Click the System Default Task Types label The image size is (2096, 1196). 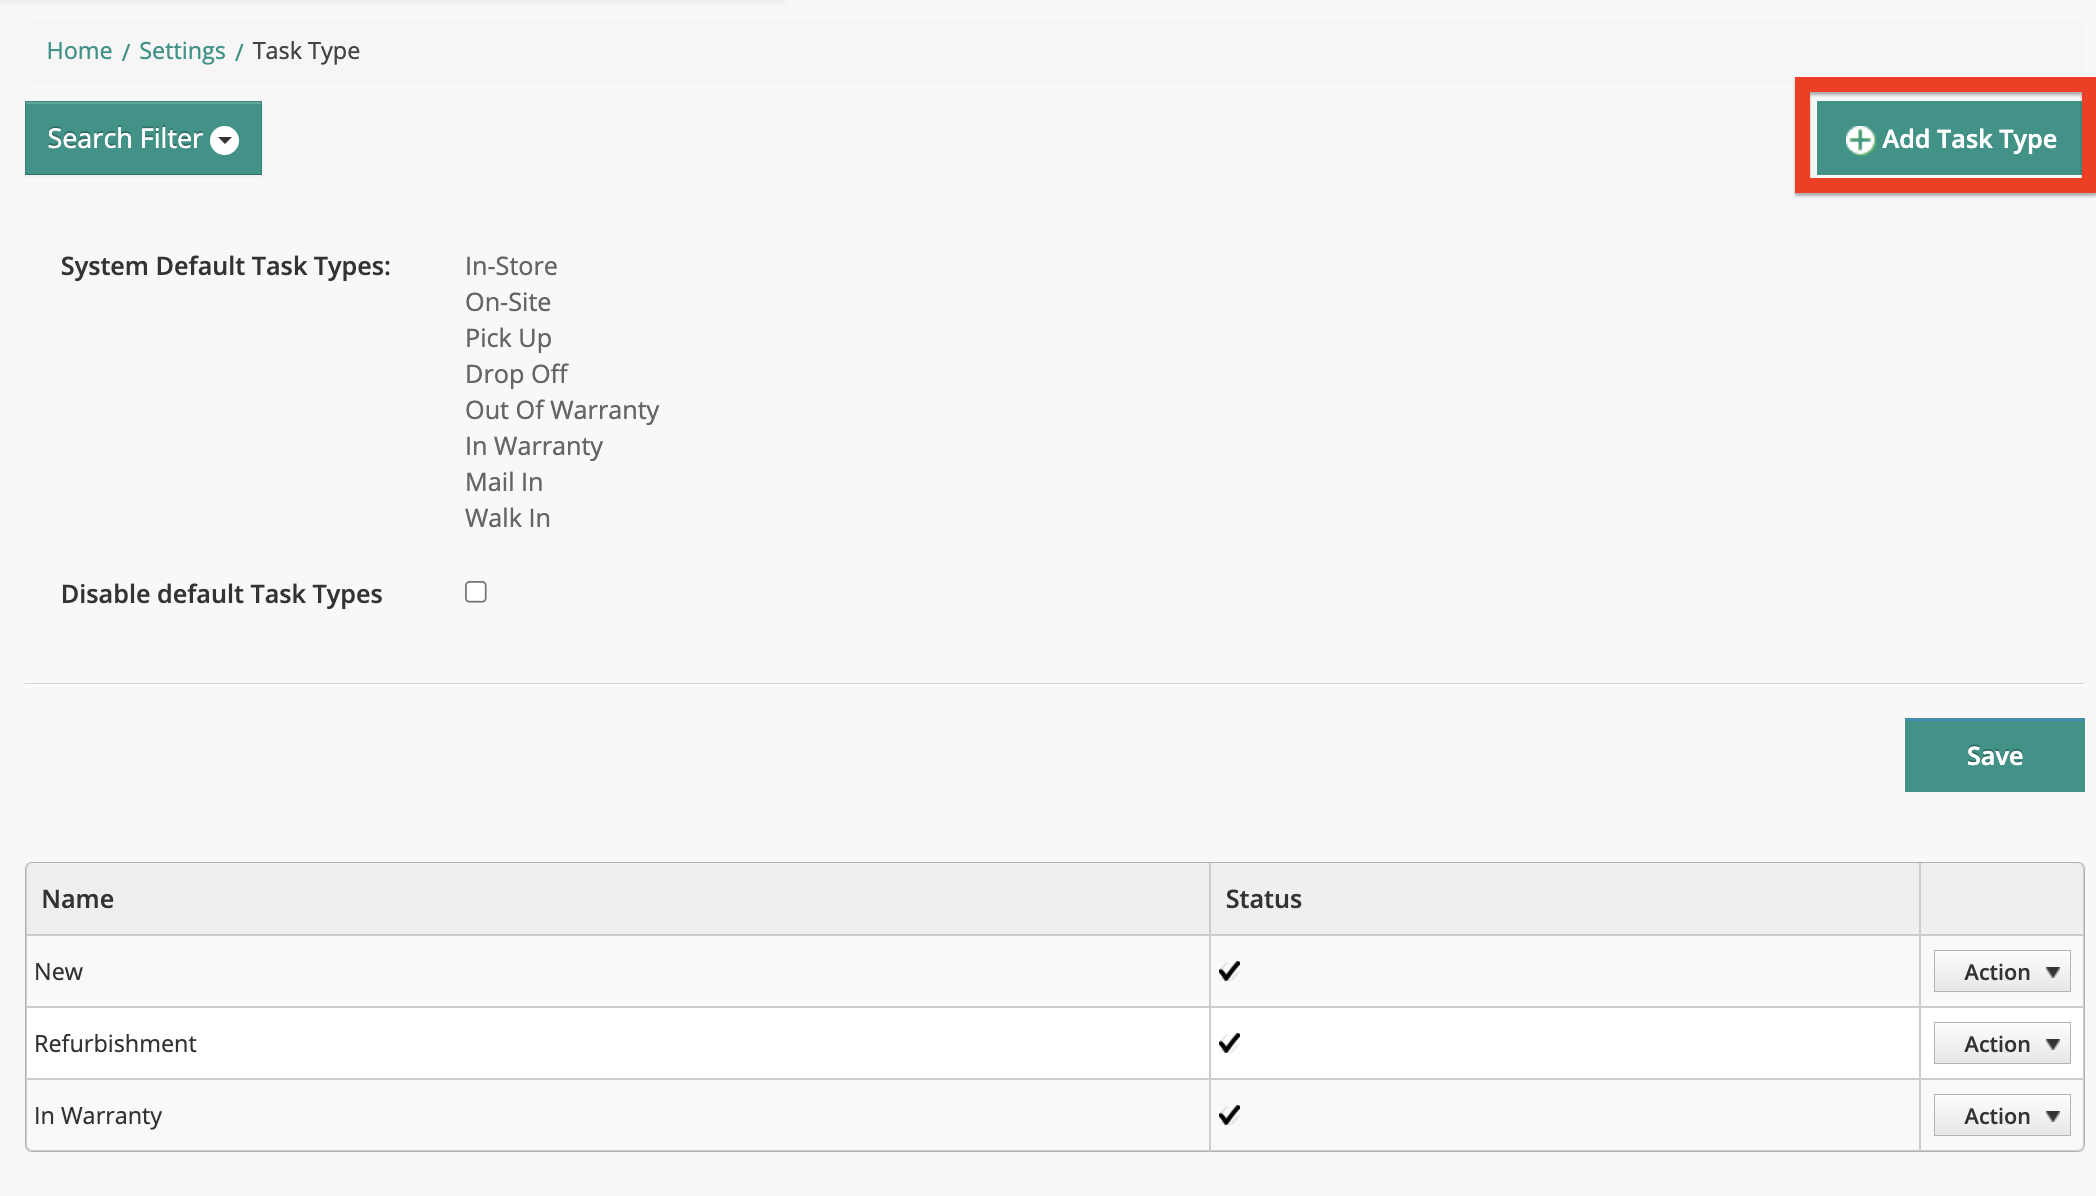226,266
